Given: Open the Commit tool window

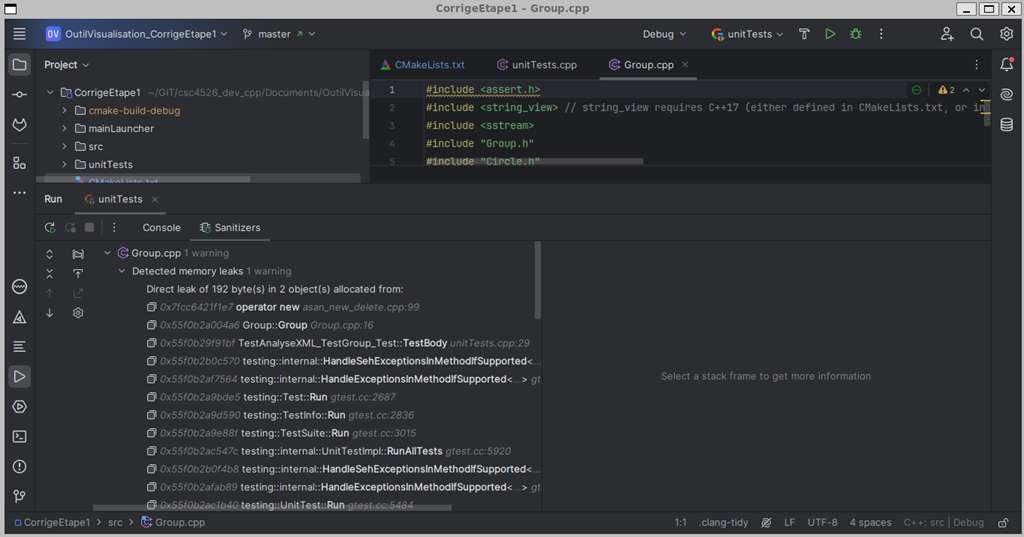Looking at the screenshot, I should pos(20,95).
